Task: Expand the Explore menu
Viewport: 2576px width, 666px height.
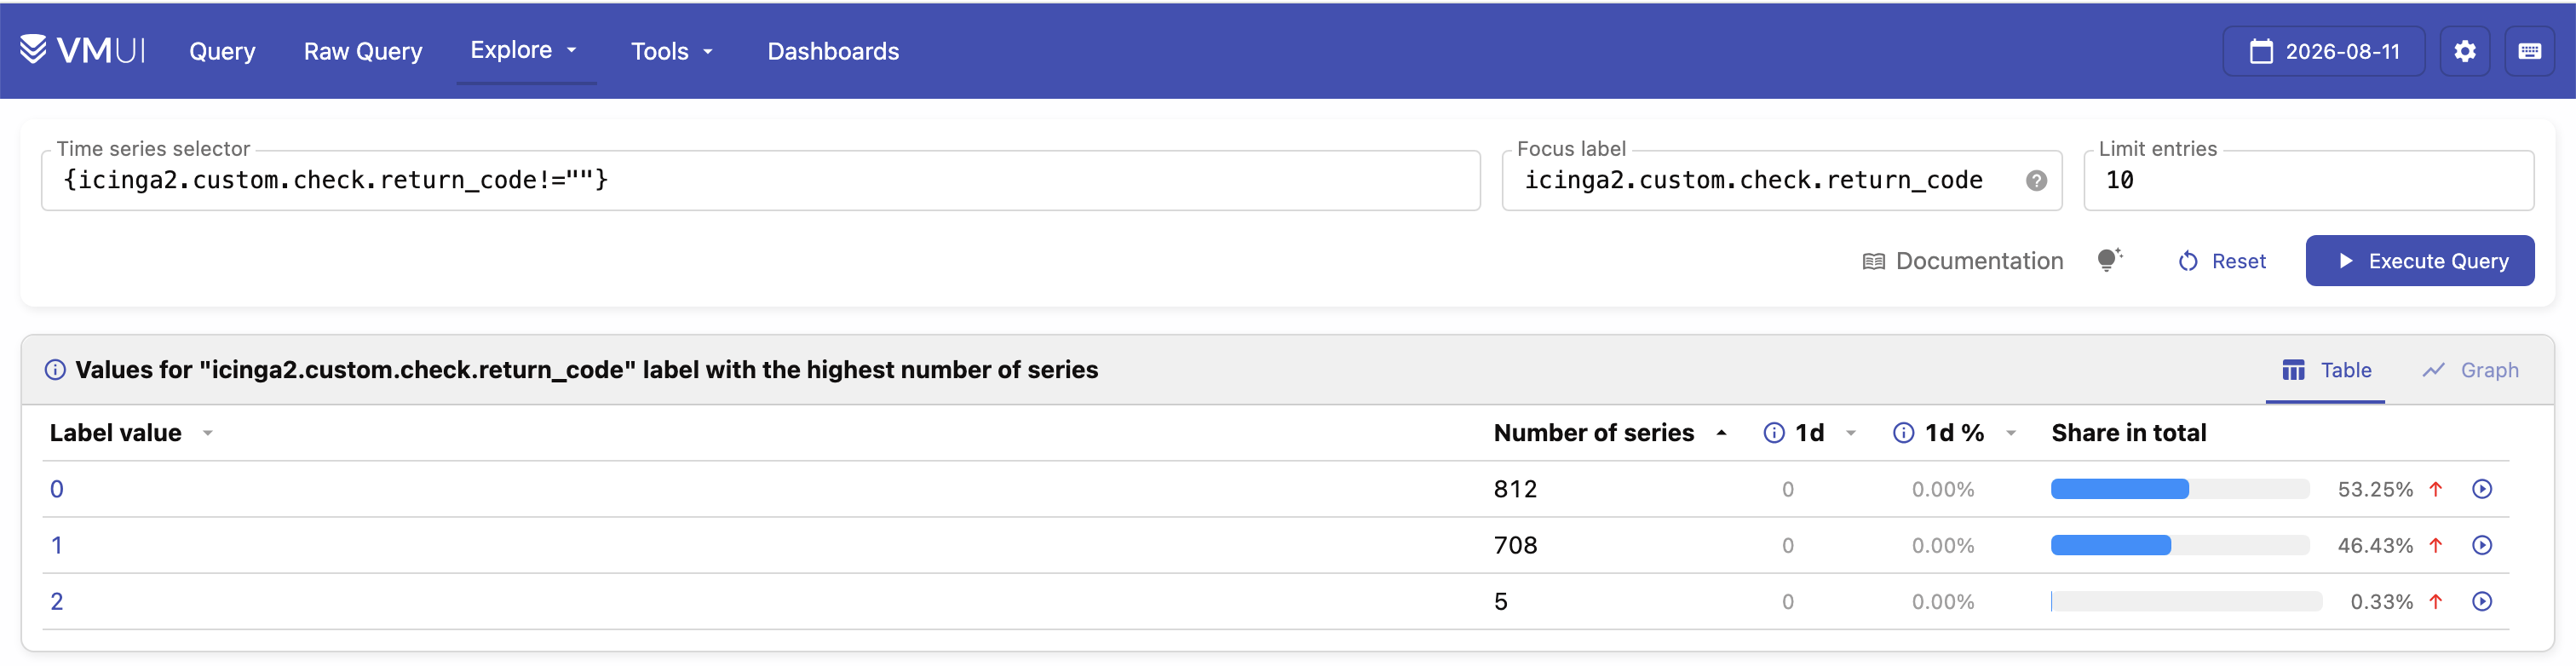Action: (x=525, y=50)
